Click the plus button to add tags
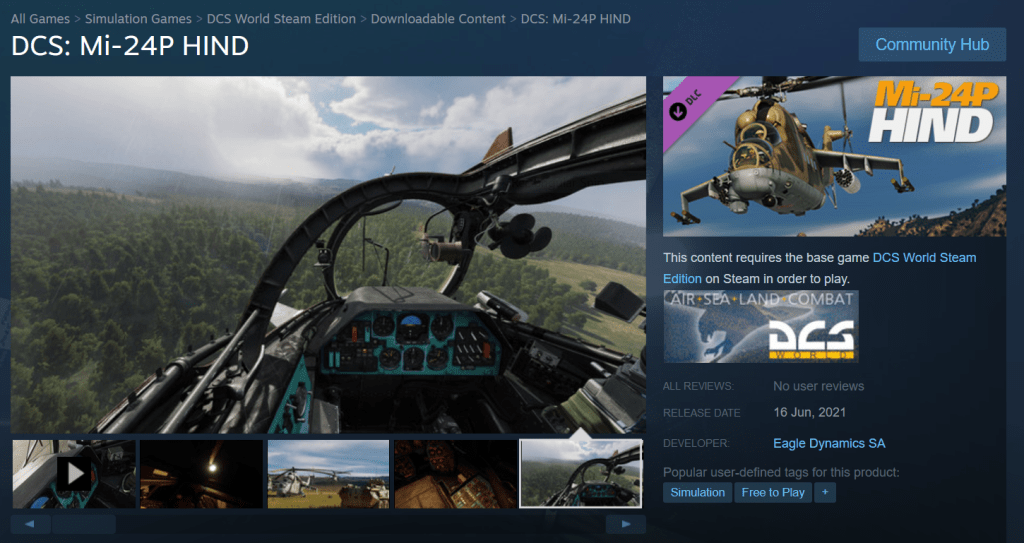 (825, 492)
